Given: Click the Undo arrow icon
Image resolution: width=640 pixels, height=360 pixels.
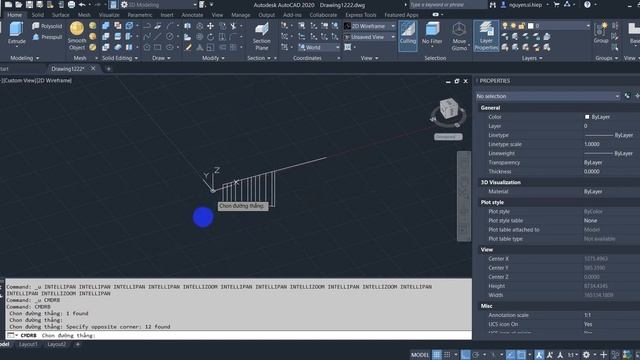Looking at the screenshot, I should pyautogui.click(x=82, y=4).
